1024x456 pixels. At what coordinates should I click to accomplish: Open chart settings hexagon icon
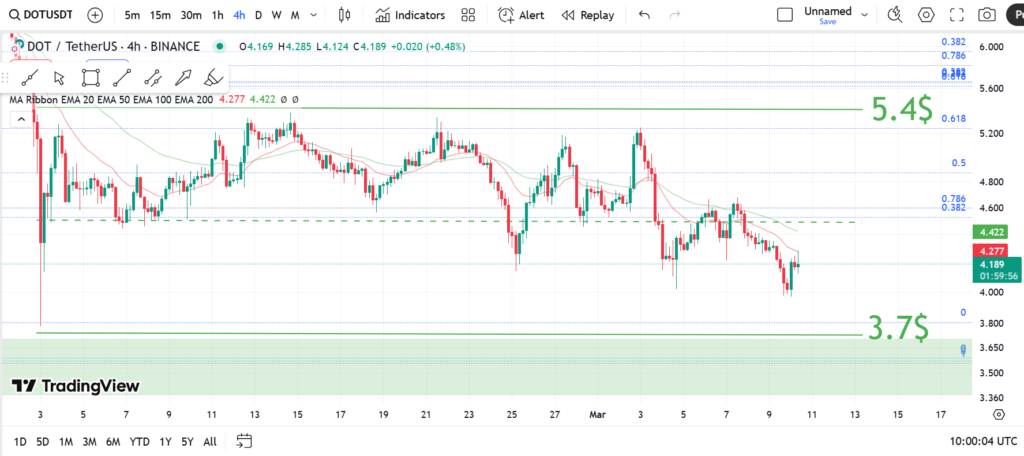(x=926, y=15)
